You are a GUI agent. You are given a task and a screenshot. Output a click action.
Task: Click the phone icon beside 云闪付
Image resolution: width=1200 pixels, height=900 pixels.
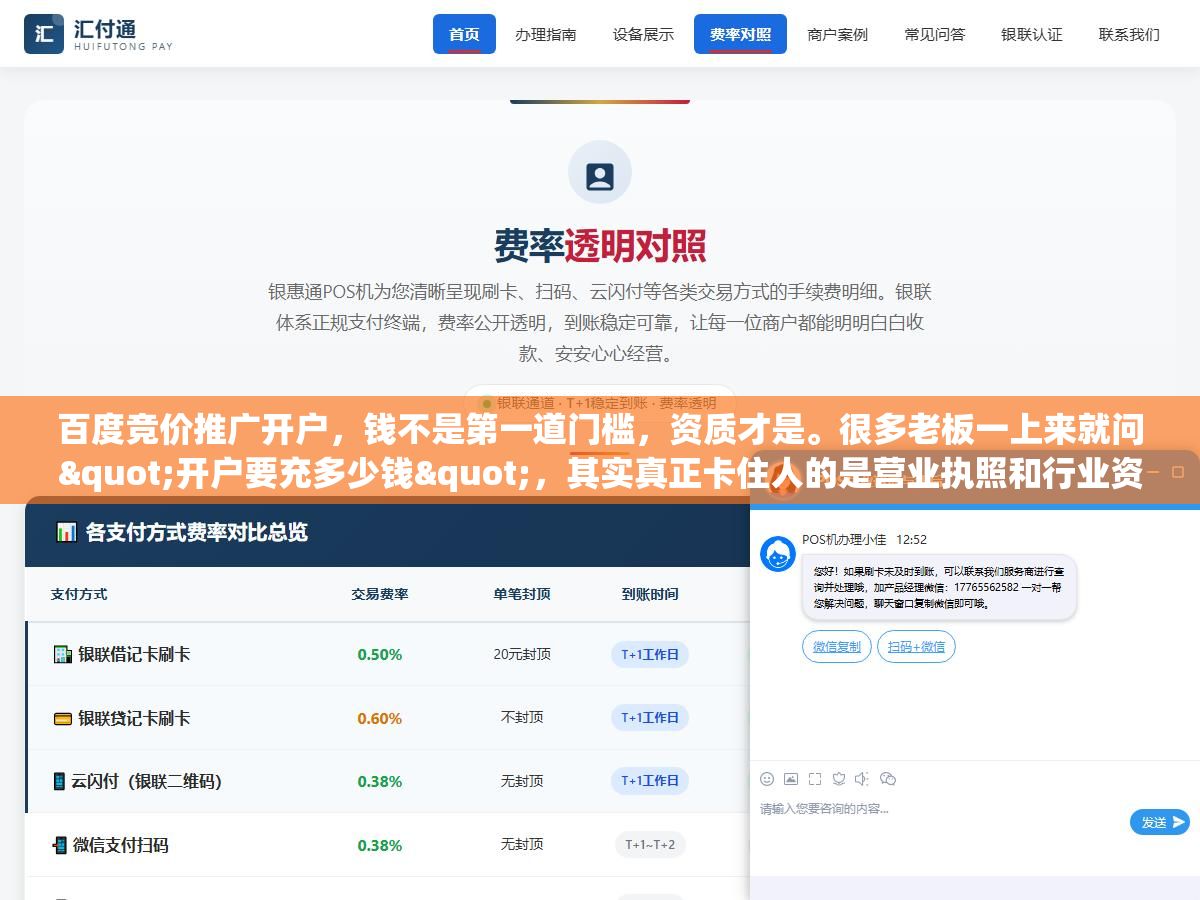pyautogui.click(x=59, y=781)
